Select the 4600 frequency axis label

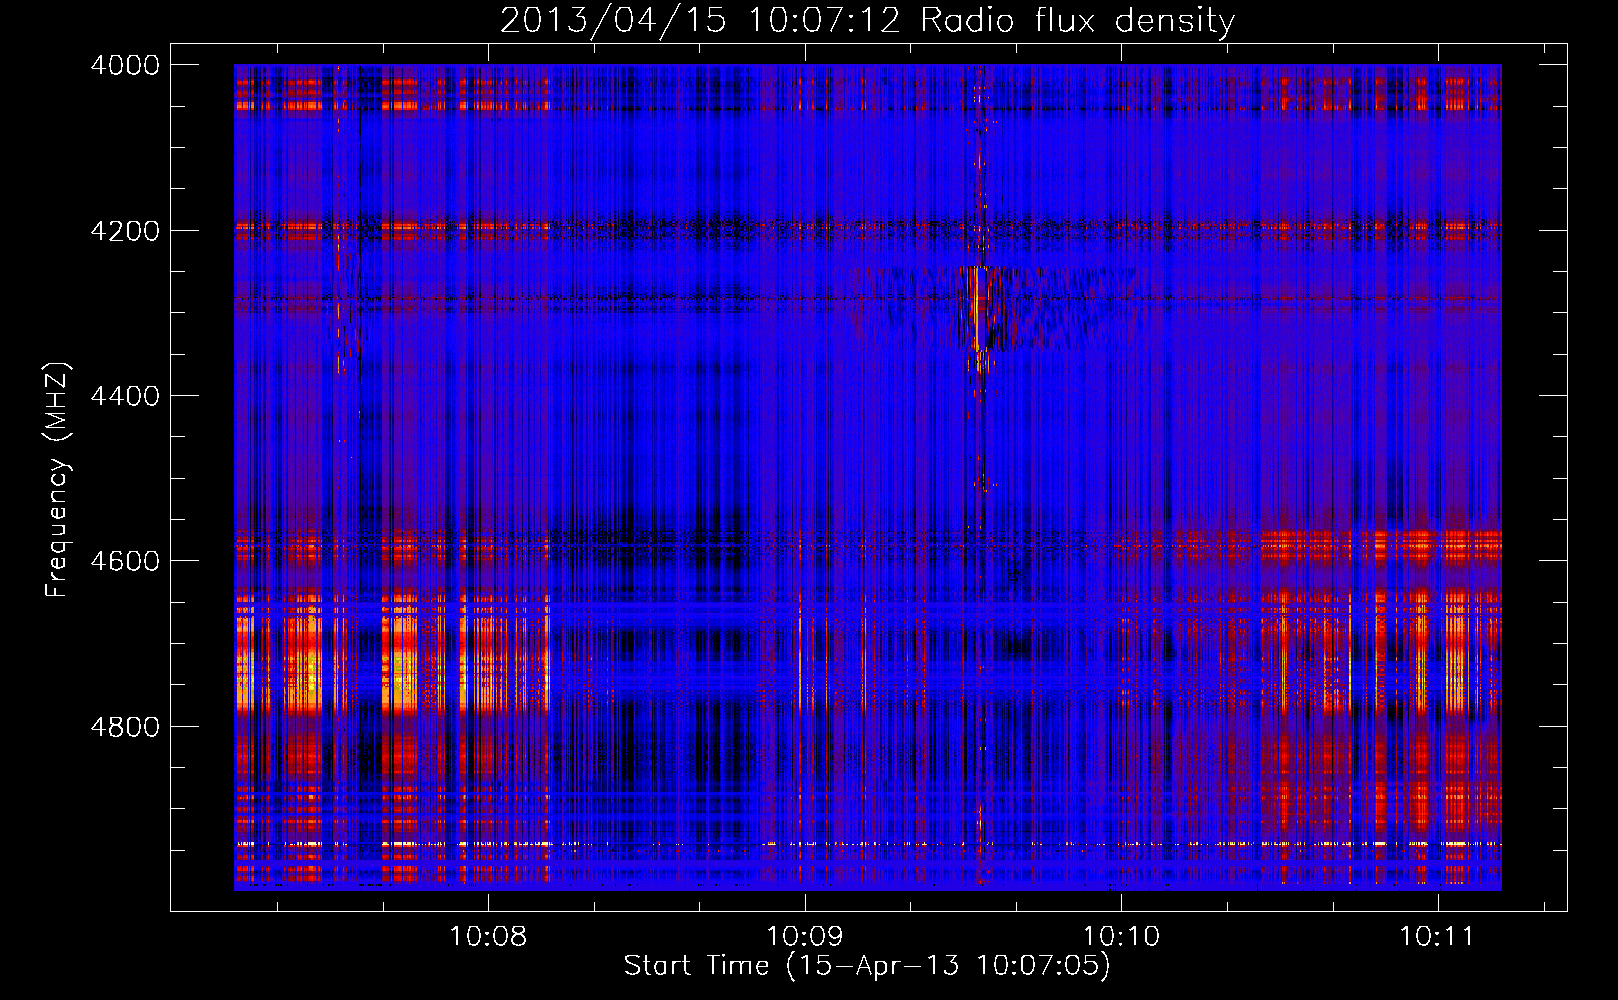pyautogui.click(x=125, y=561)
